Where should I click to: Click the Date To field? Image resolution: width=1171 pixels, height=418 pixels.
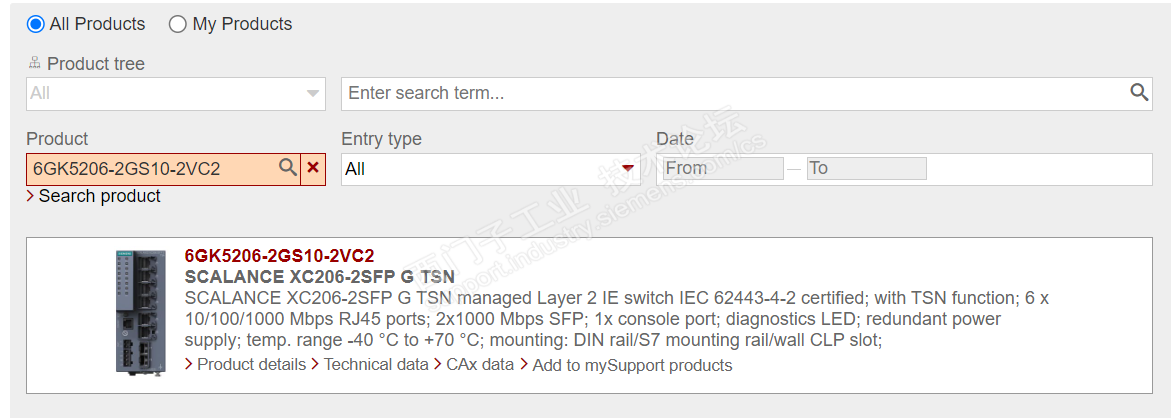866,168
